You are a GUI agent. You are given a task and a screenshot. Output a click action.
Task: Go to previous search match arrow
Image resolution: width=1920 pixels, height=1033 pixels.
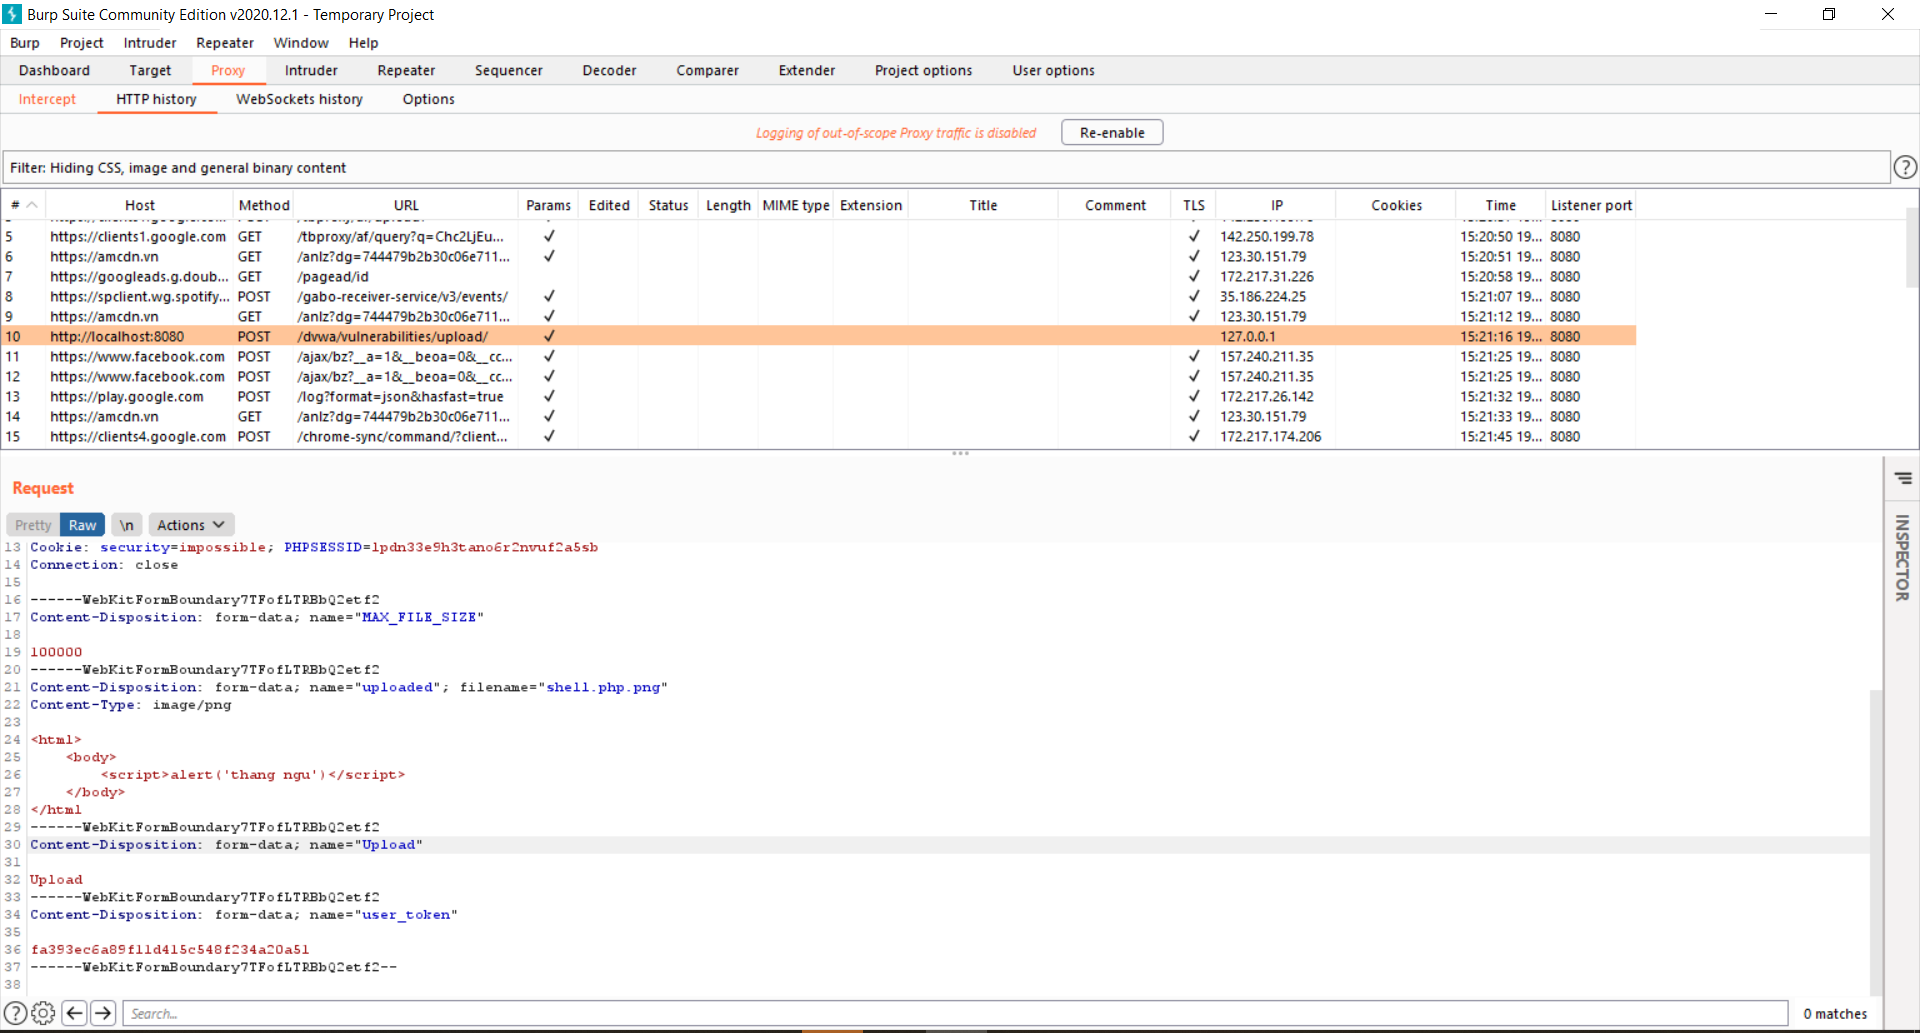pos(74,1013)
